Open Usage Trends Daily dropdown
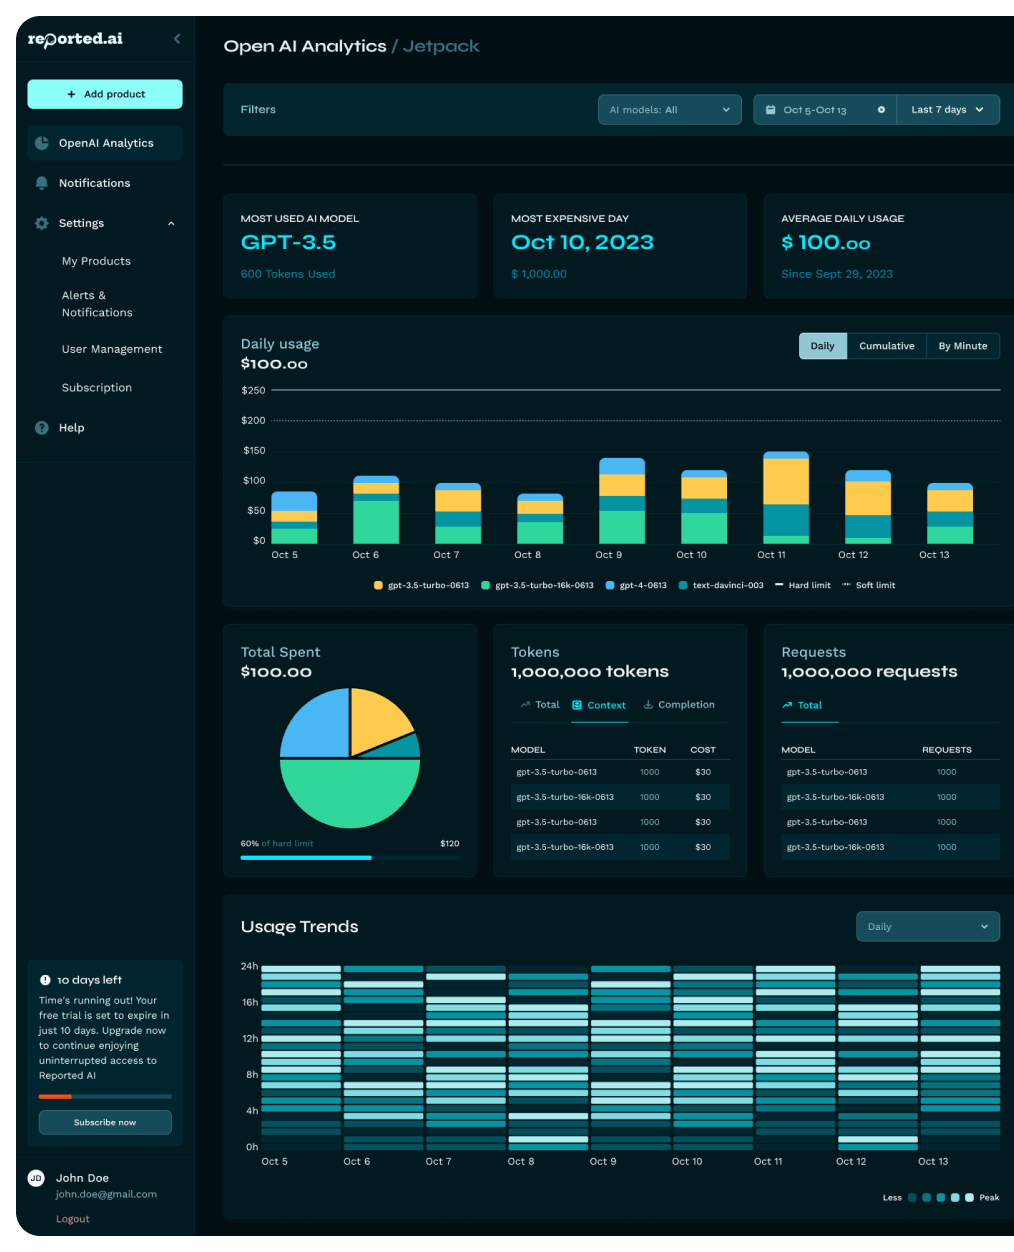Screen dimensions: 1014x1252 tap(927, 927)
